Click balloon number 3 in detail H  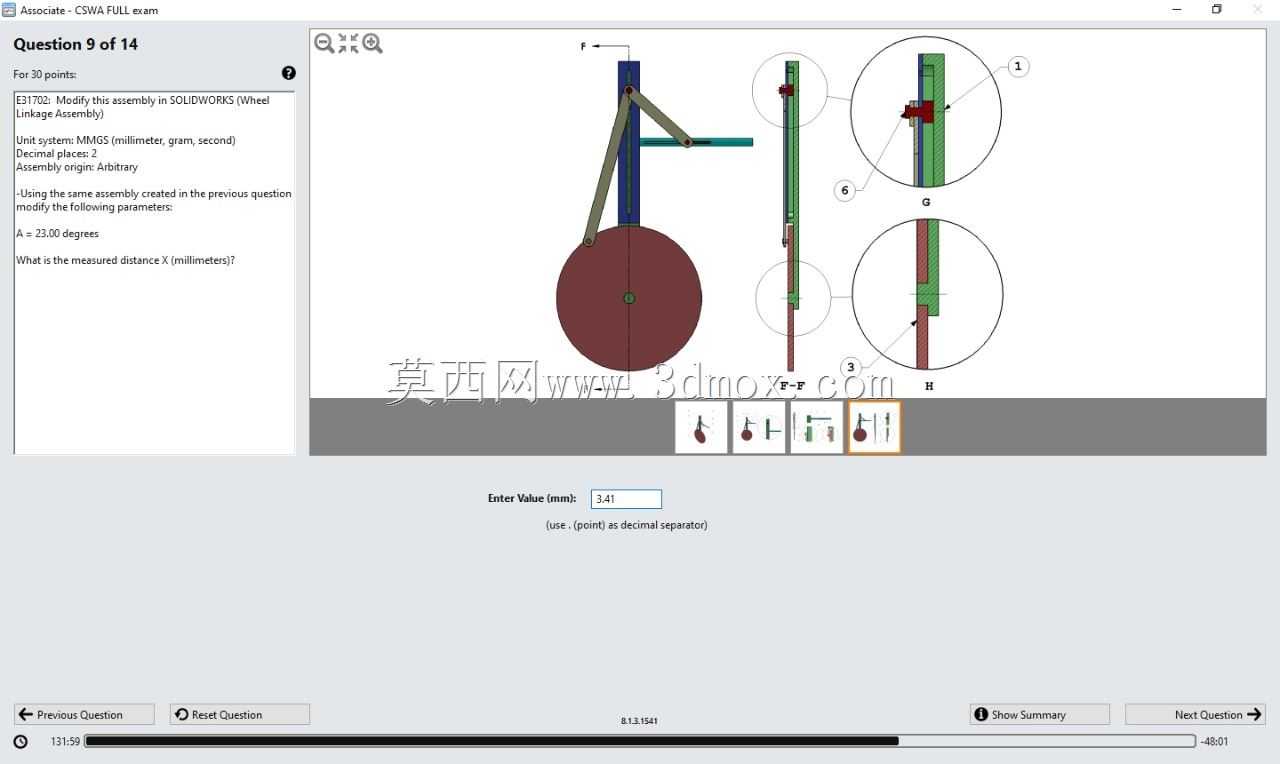click(x=851, y=367)
